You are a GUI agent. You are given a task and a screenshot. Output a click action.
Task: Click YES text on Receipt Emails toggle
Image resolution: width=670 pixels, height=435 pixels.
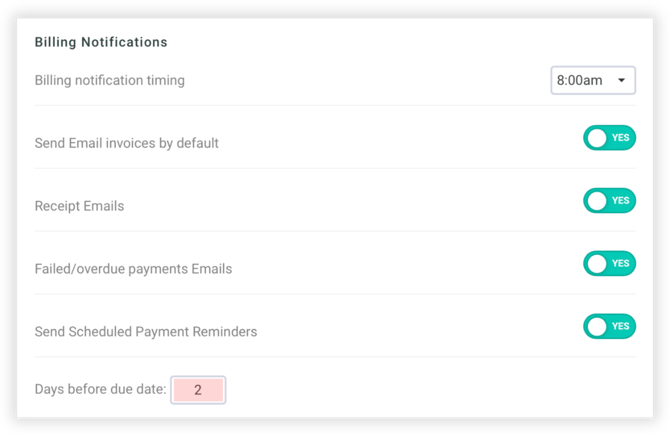click(x=621, y=201)
